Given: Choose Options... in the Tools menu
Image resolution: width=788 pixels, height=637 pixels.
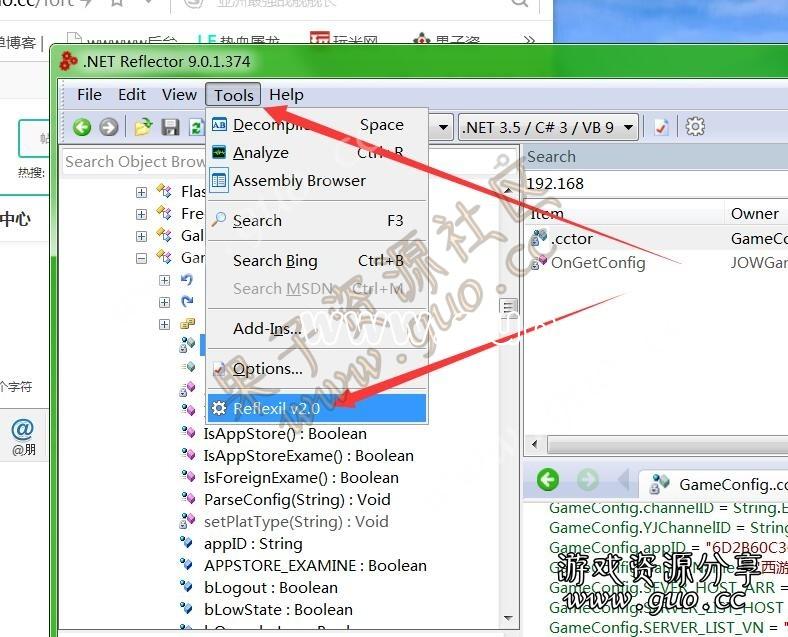Looking at the screenshot, I should 267,369.
